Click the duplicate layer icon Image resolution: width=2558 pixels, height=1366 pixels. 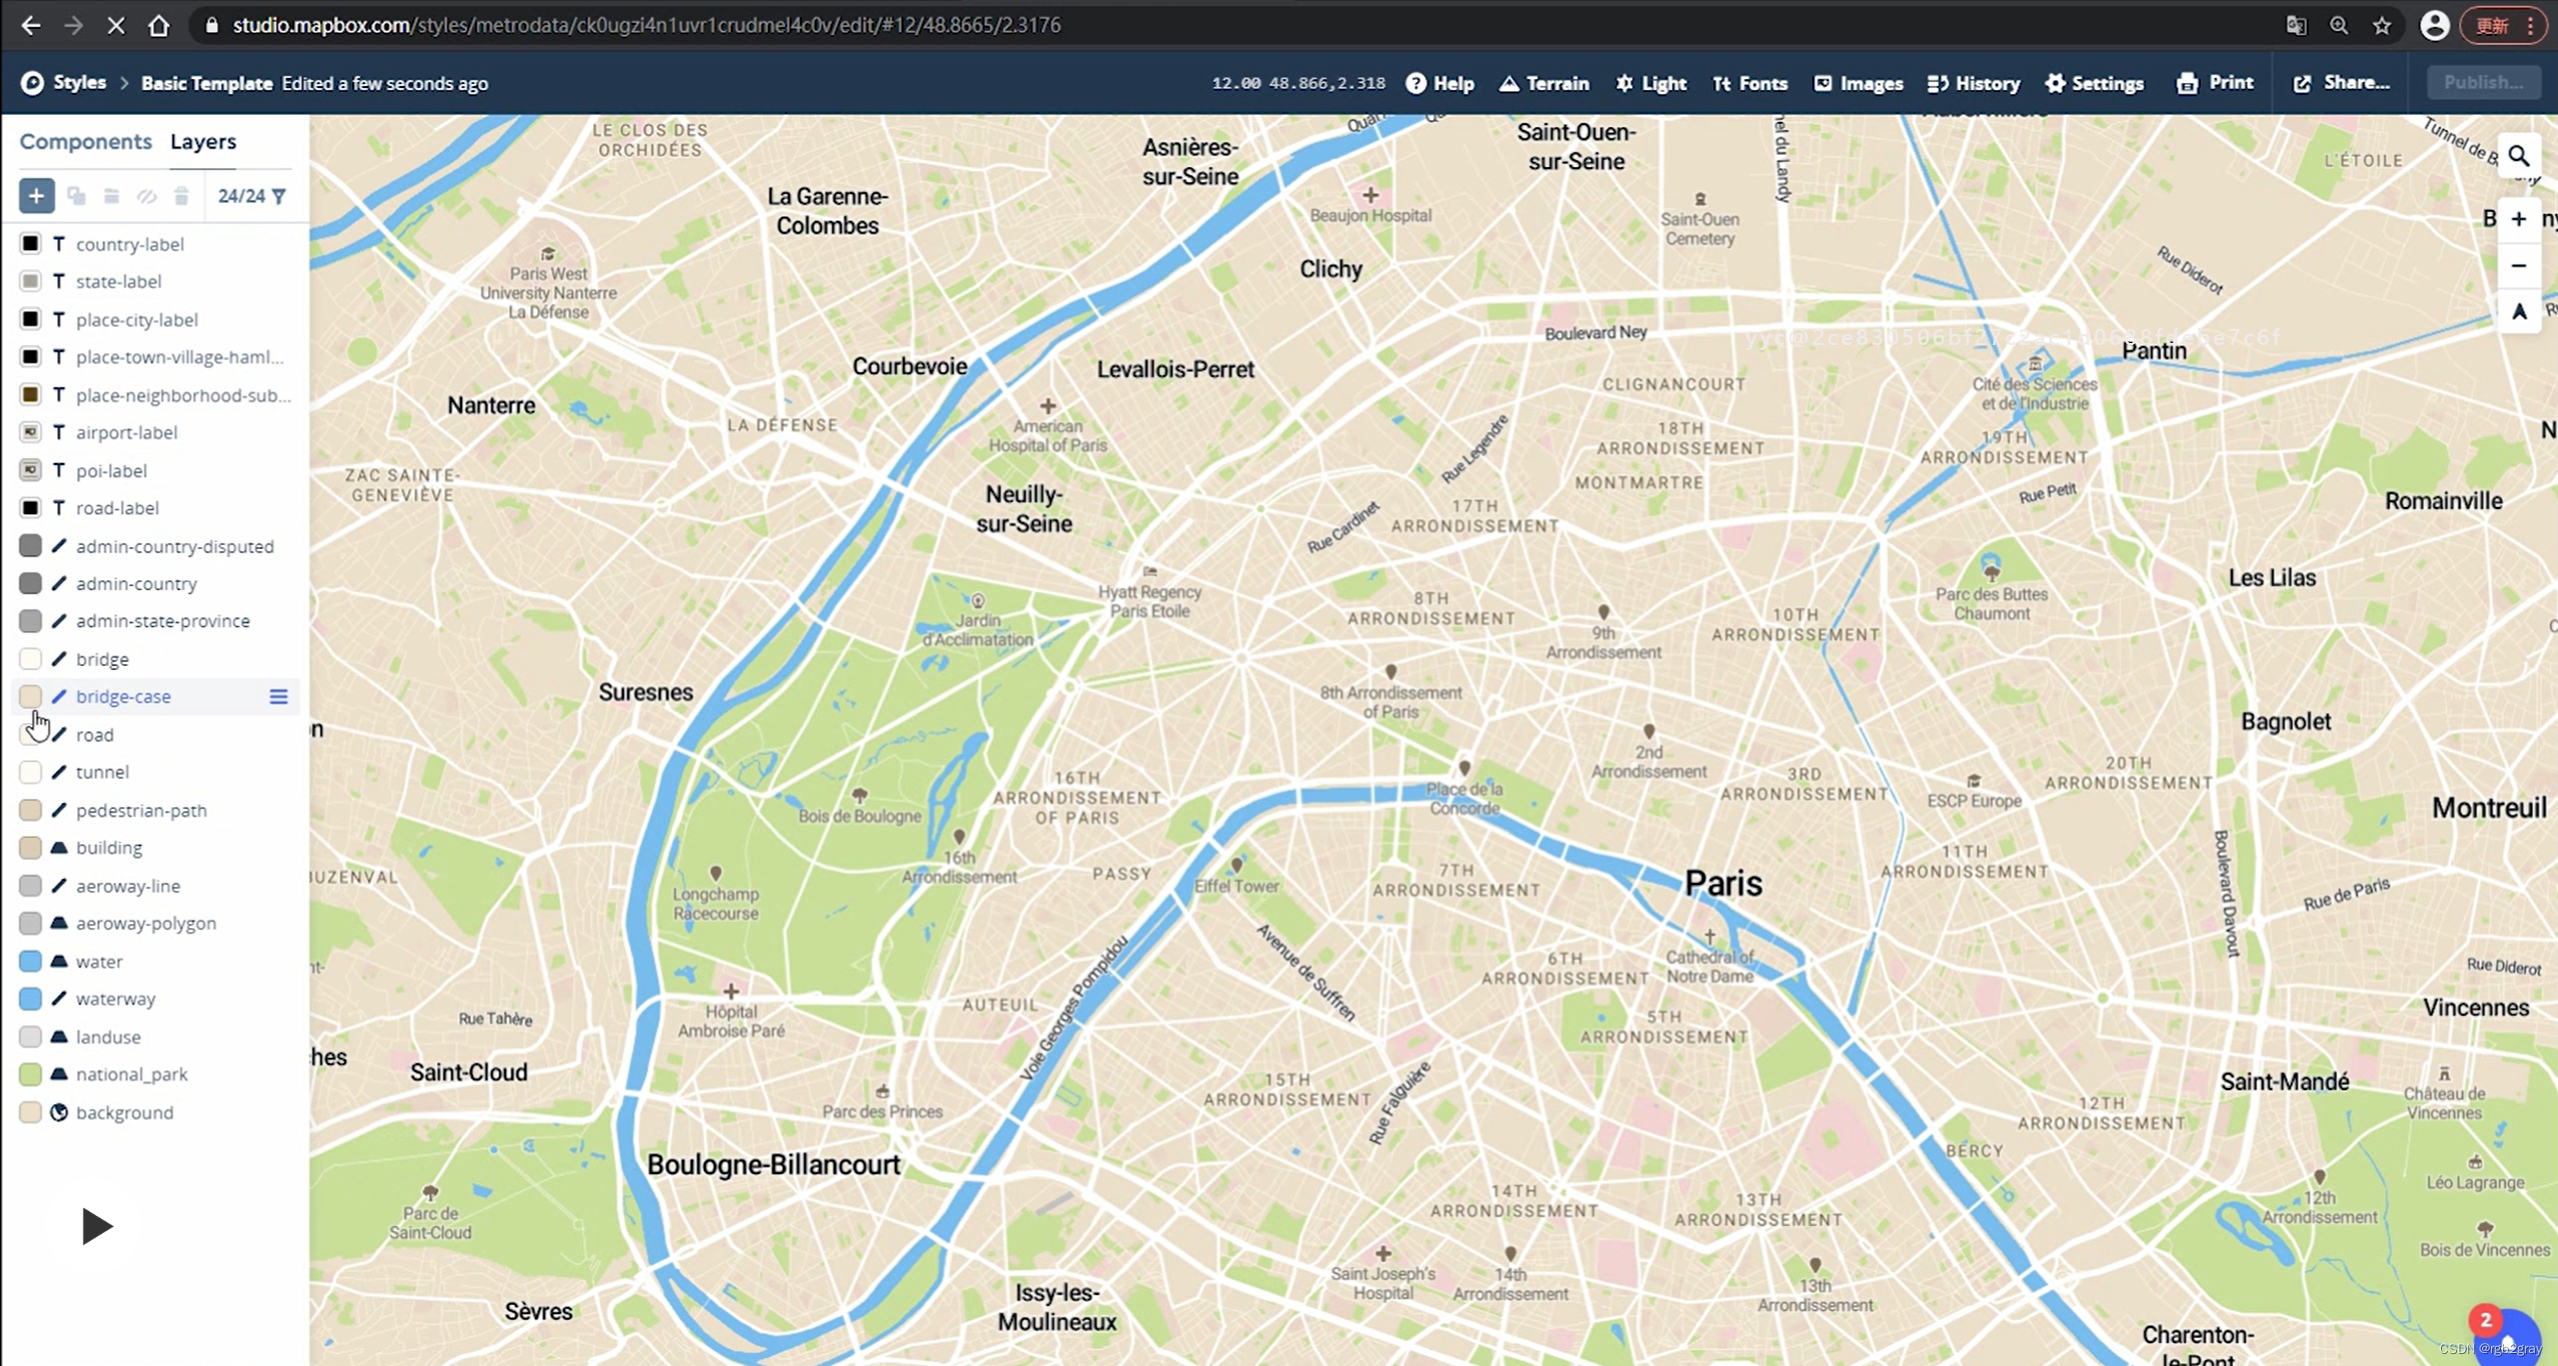(x=76, y=196)
